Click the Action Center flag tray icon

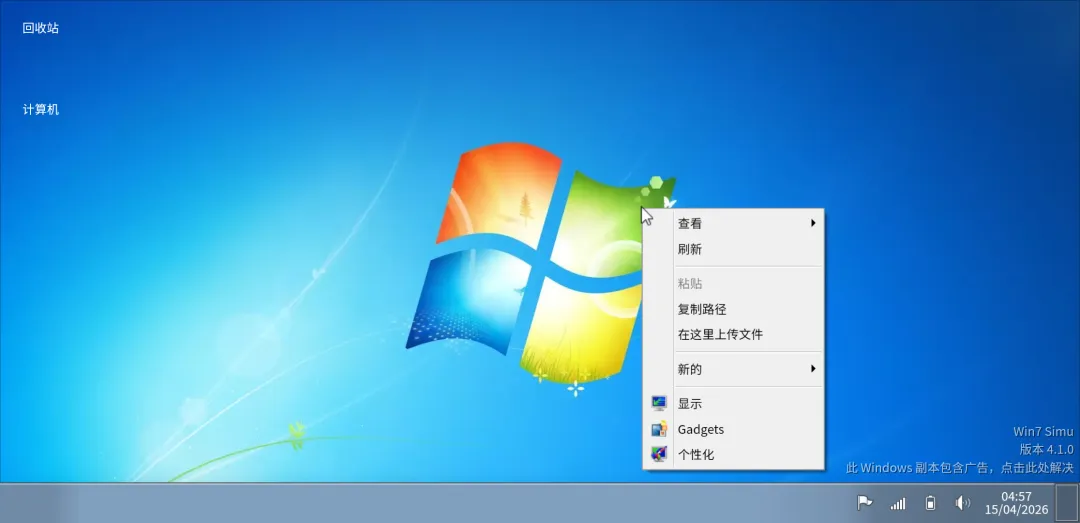(864, 503)
